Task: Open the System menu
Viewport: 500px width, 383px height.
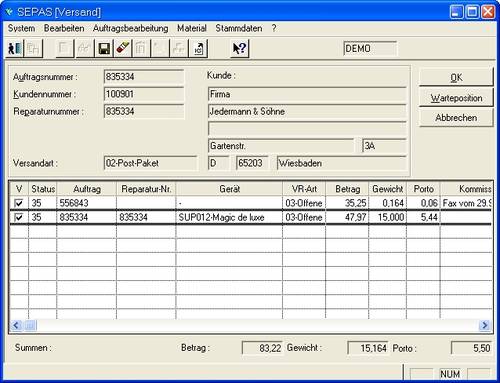Action: pos(21,28)
